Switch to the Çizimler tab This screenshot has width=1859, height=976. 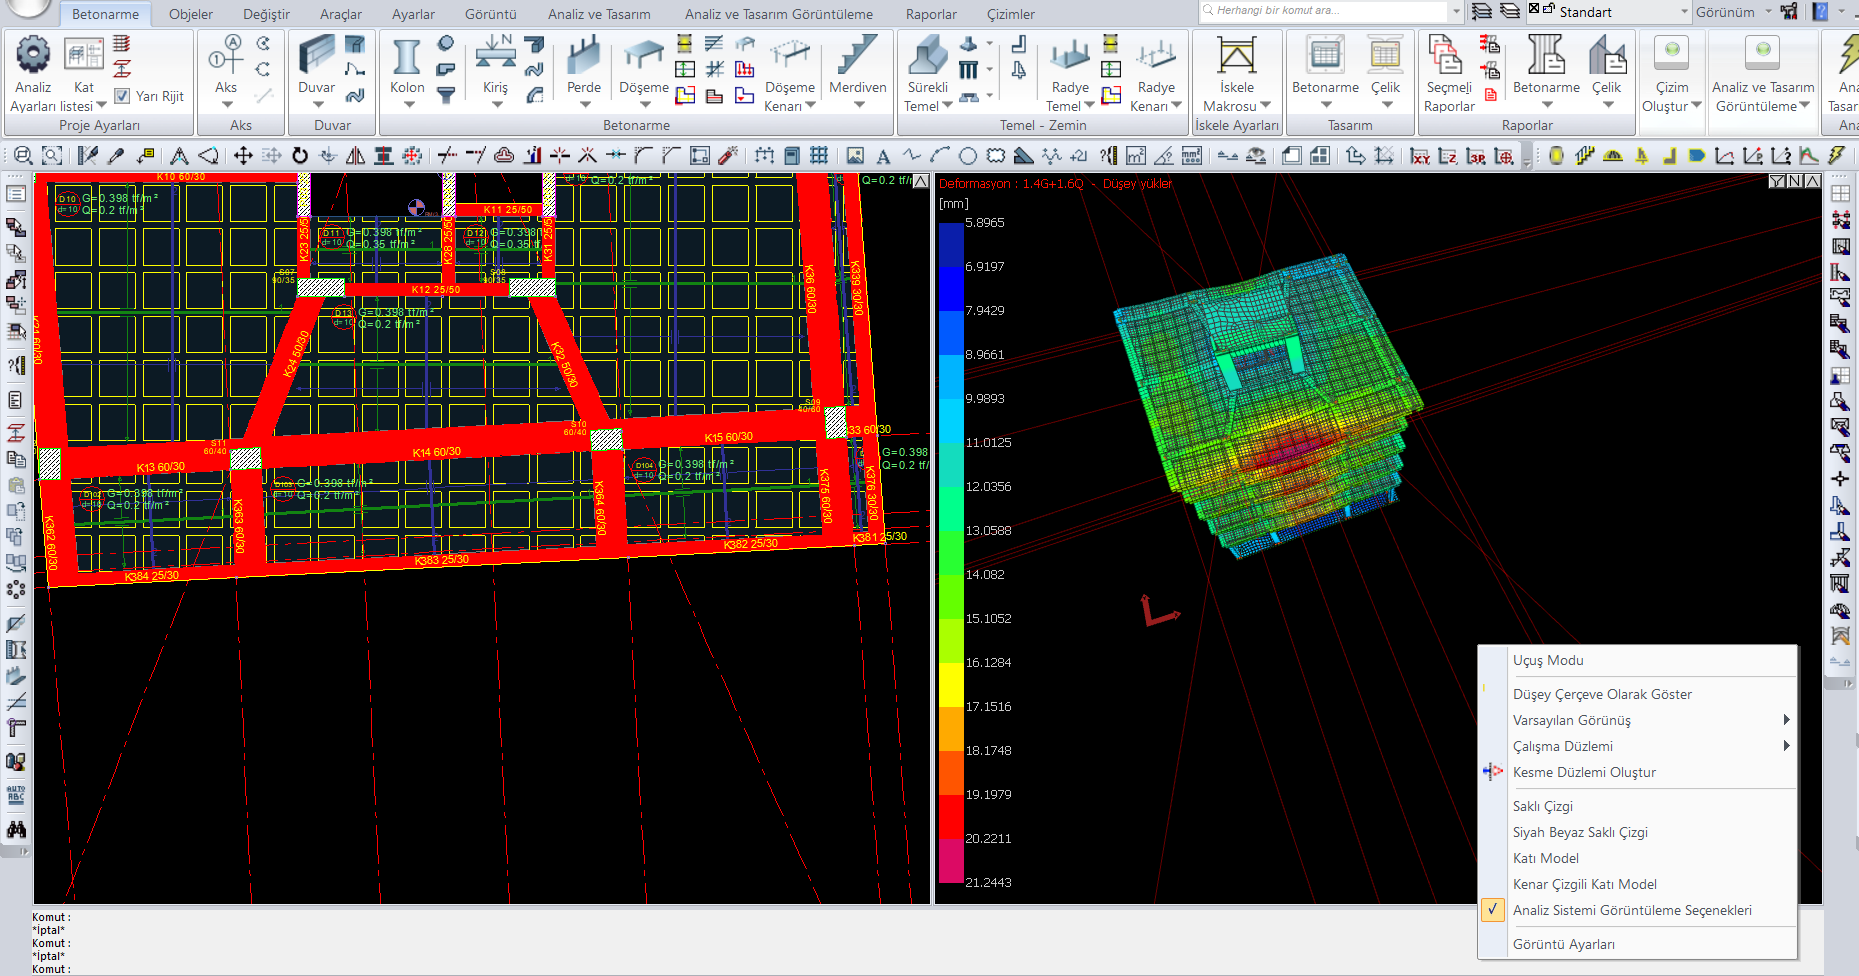pos(1011,14)
